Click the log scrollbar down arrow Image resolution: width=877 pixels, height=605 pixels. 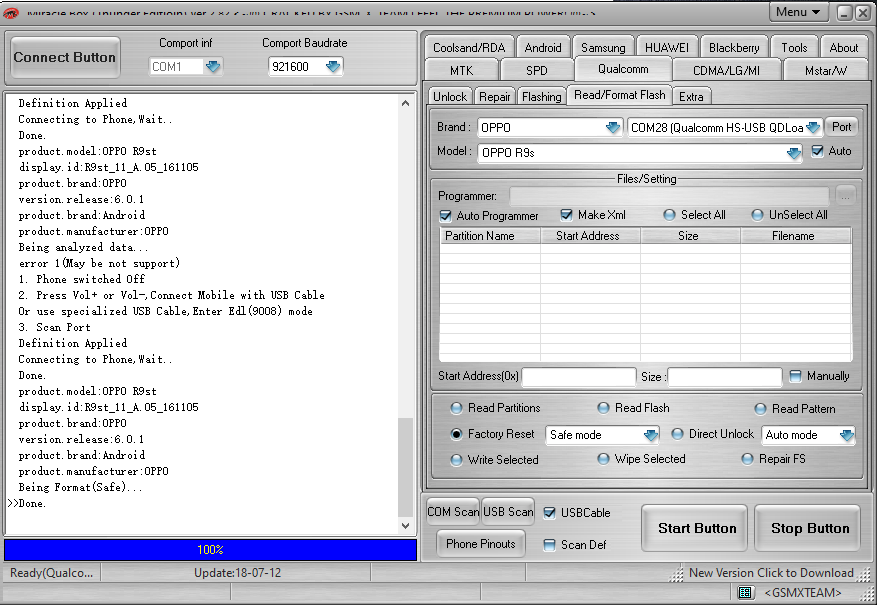[x=406, y=526]
